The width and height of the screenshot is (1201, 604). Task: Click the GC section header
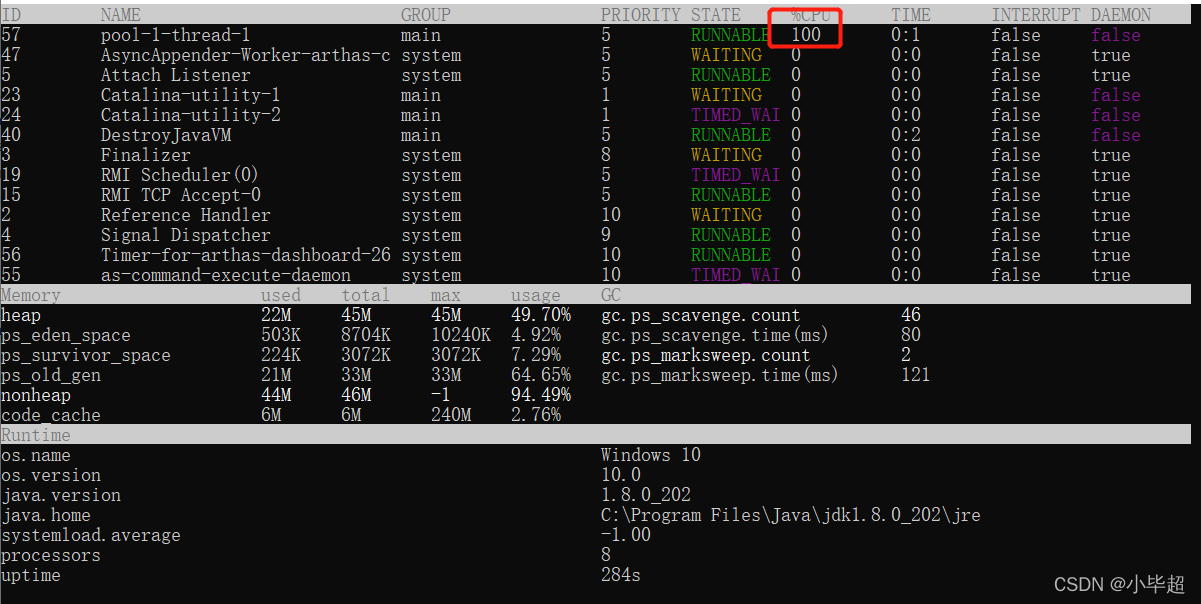tap(611, 295)
